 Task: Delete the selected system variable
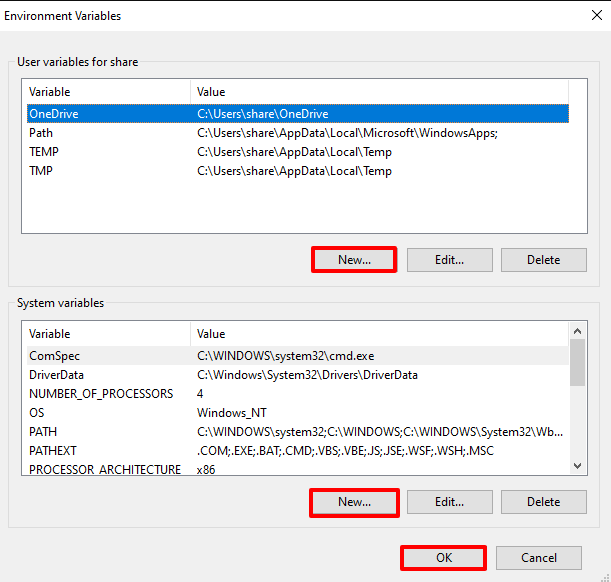pyautogui.click(x=544, y=502)
